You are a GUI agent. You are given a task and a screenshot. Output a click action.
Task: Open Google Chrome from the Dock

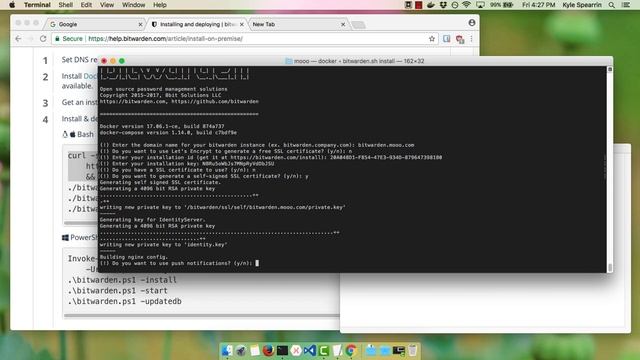[351, 350]
